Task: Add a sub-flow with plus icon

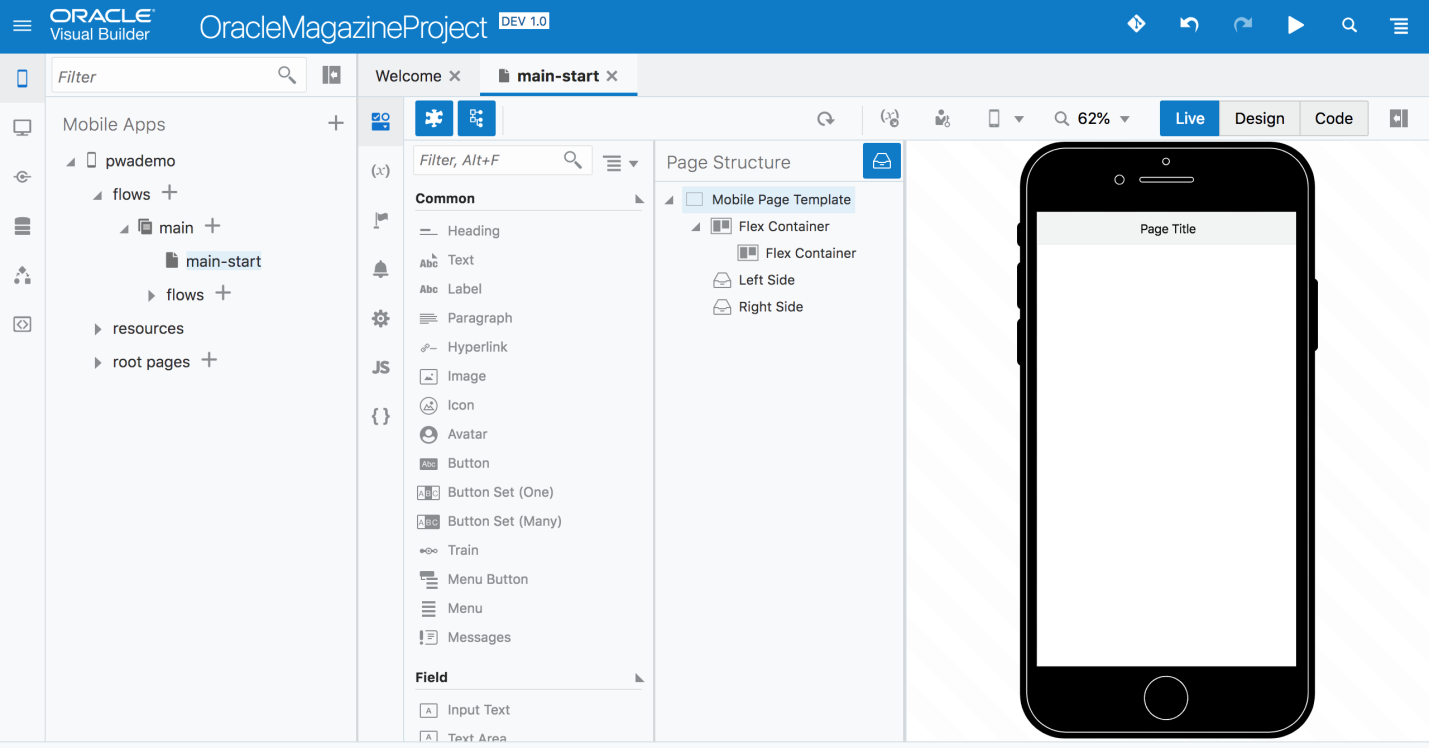Action: [223, 293]
